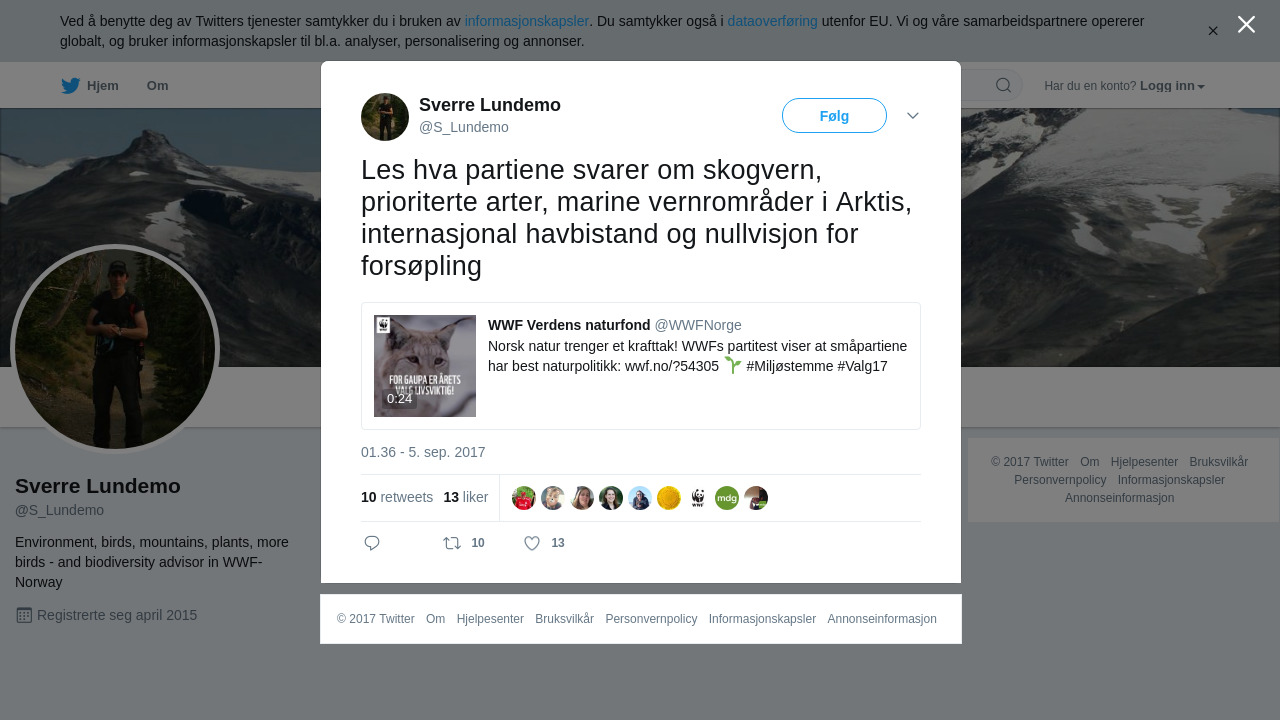Screen dimensions: 1280x720
Task: Expand the tweet options chevron
Action: 913,116
